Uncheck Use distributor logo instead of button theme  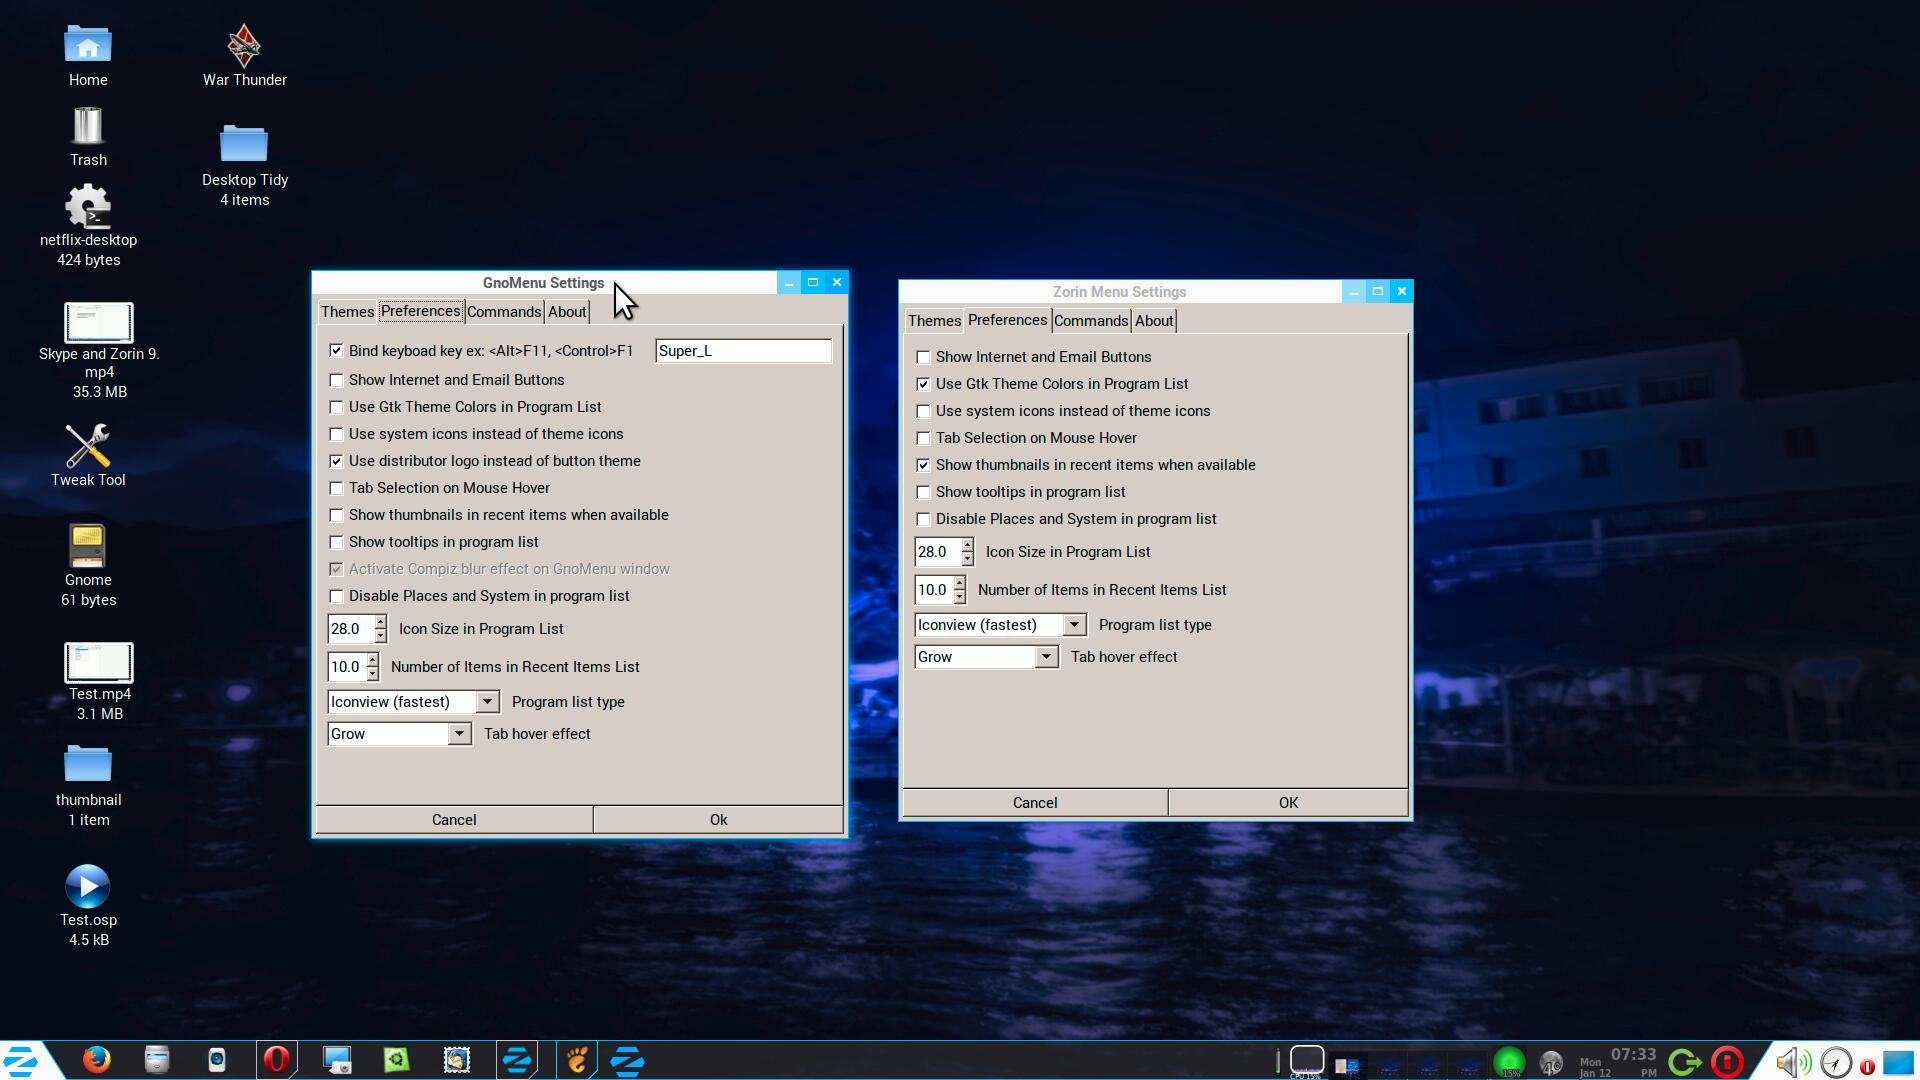(x=336, y=461)
